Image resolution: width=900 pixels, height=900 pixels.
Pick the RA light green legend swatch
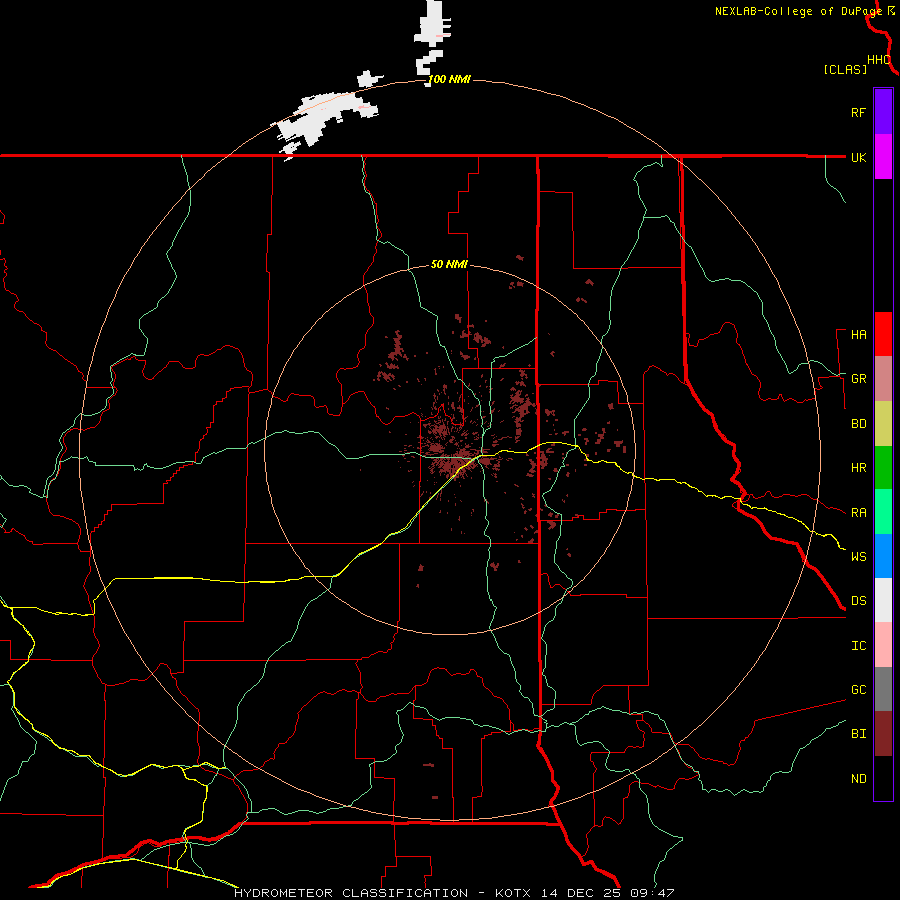pos(883,512)
